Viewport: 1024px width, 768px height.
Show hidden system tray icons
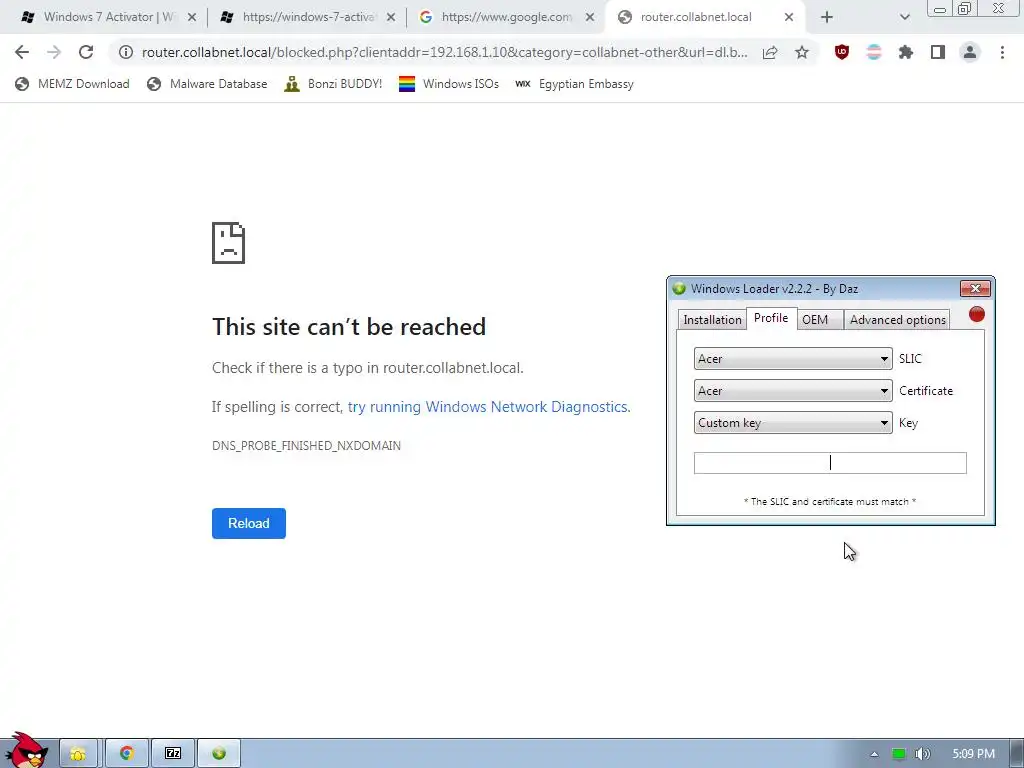pos(874,754)
